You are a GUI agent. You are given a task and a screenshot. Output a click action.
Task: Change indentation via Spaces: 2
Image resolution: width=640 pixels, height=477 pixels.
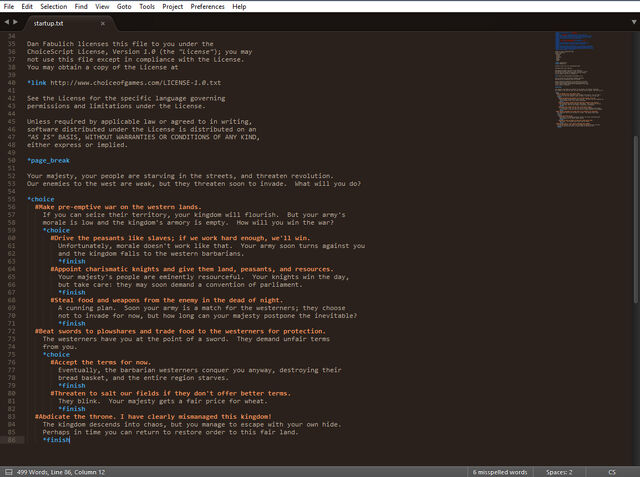(x=559, y=472)
